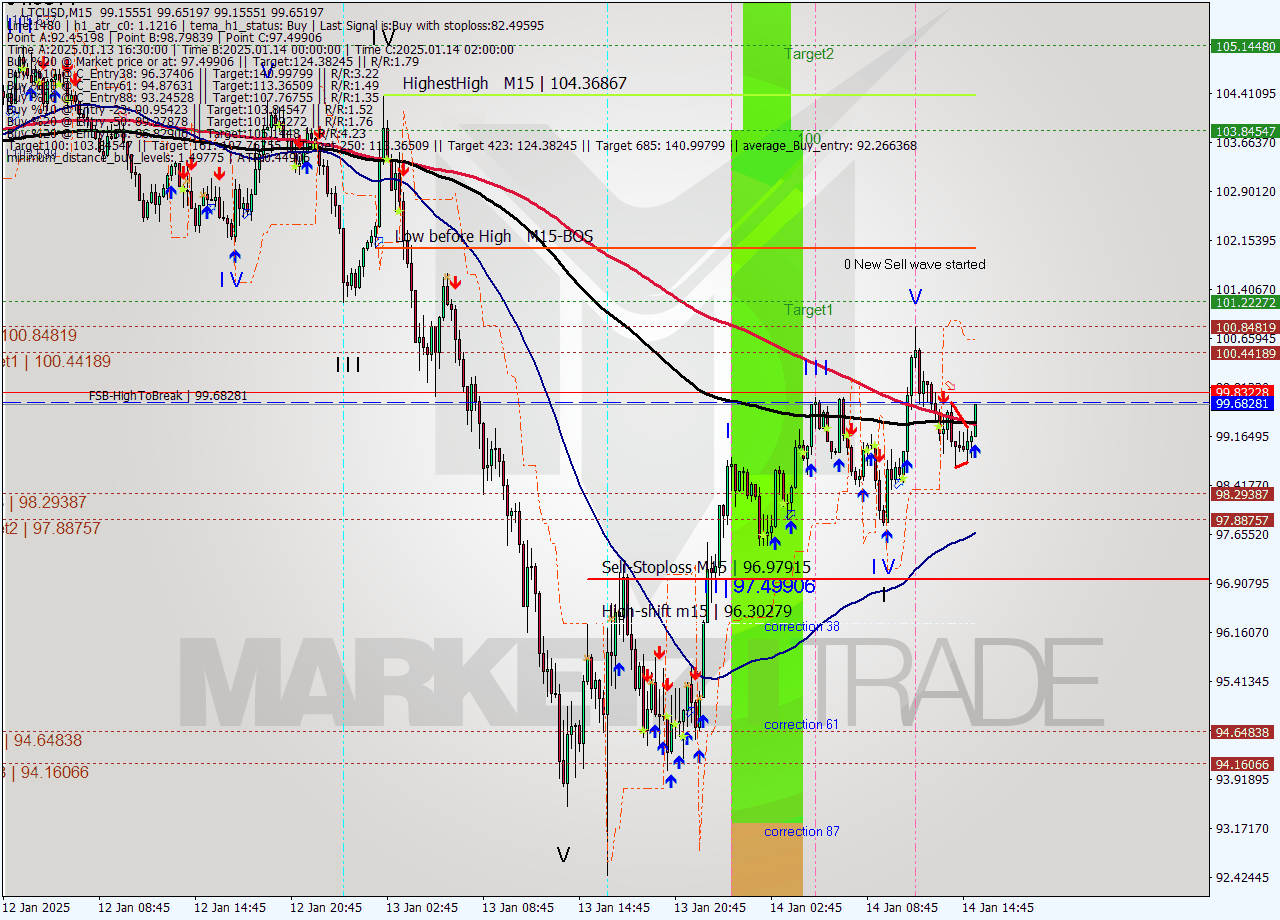Select the Target2 label in green zone
The width and height of the screenshot is (1280, 920).
click(809, 54)
